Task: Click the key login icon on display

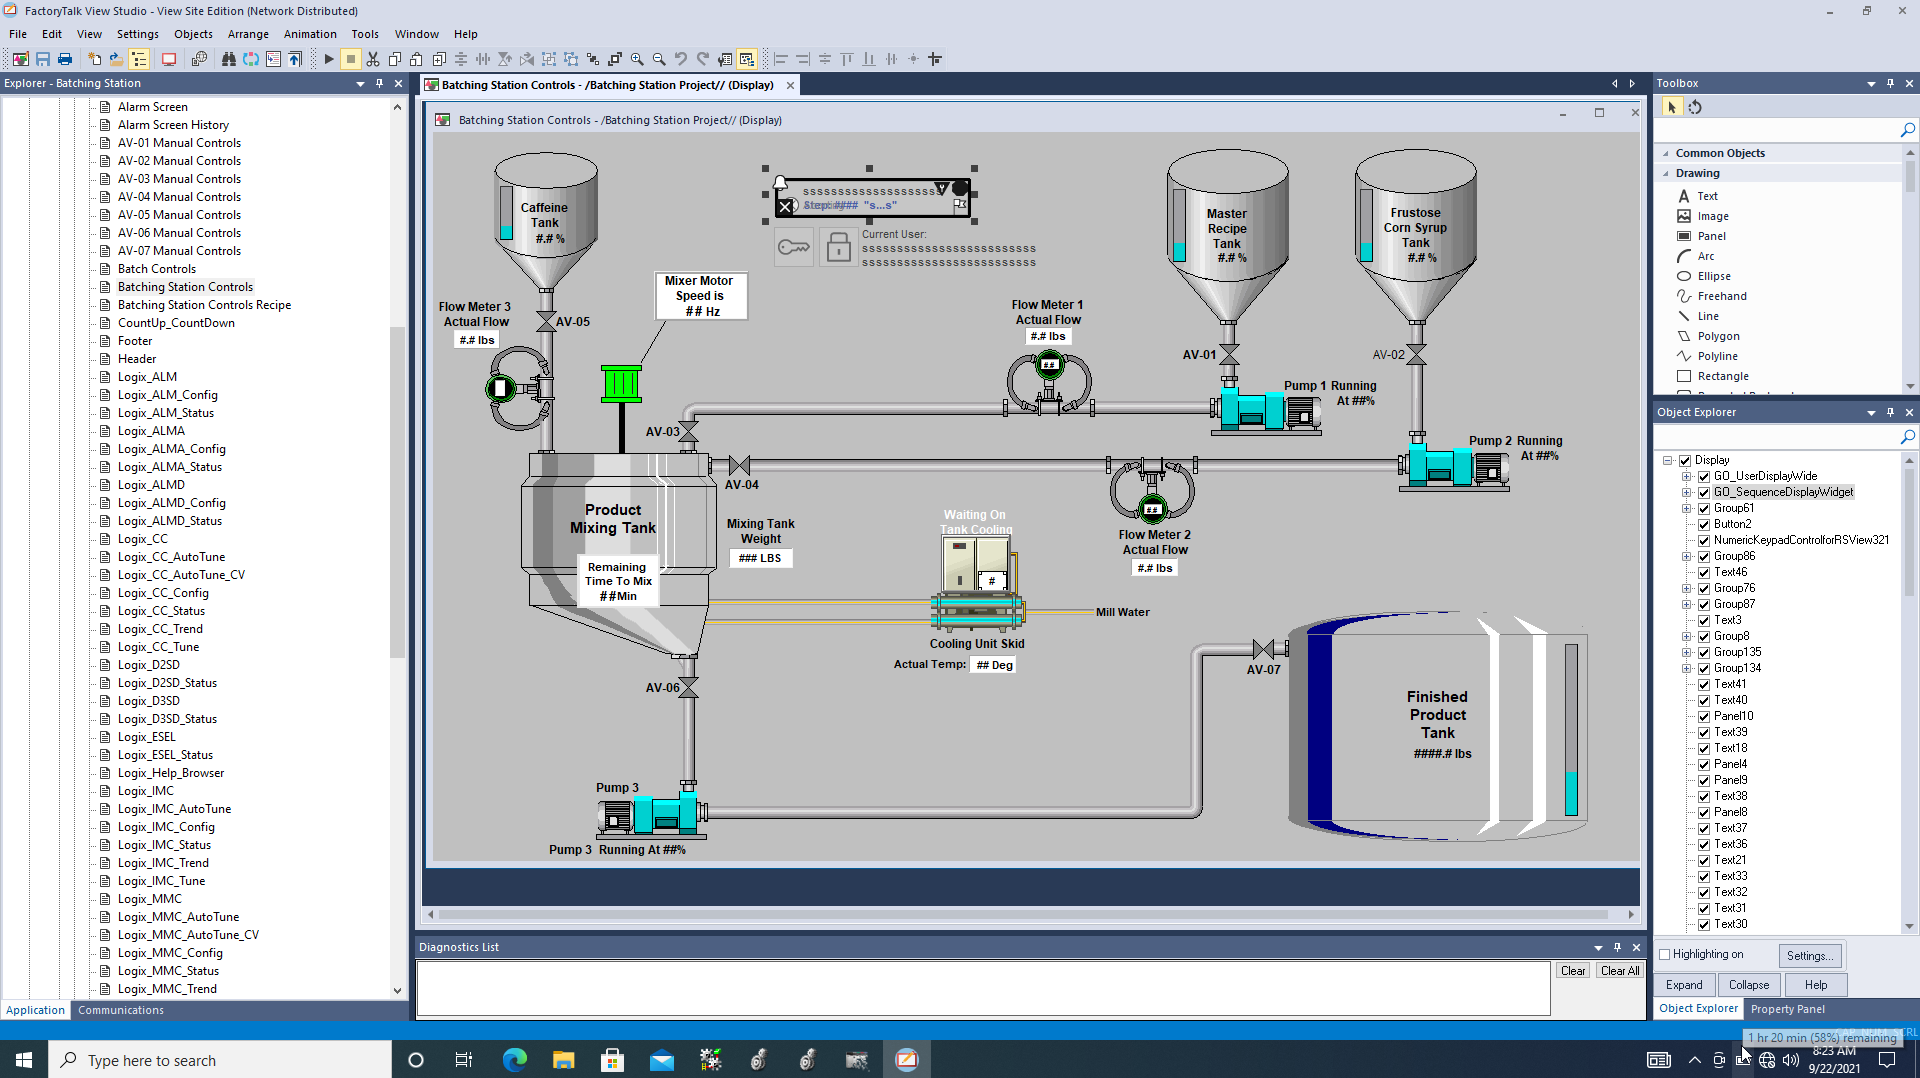Action: pyautogui.click(x=794, y=247)
